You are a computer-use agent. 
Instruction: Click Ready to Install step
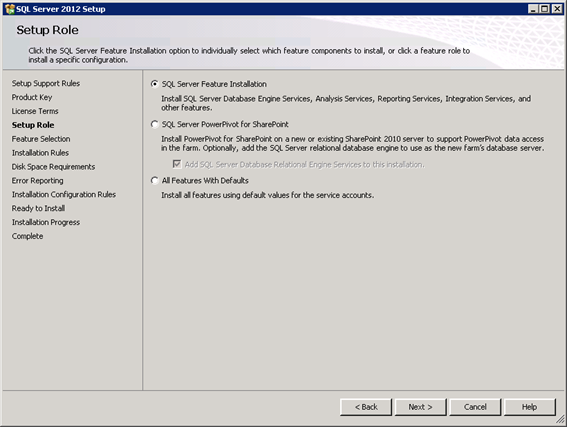pos(38,208)
